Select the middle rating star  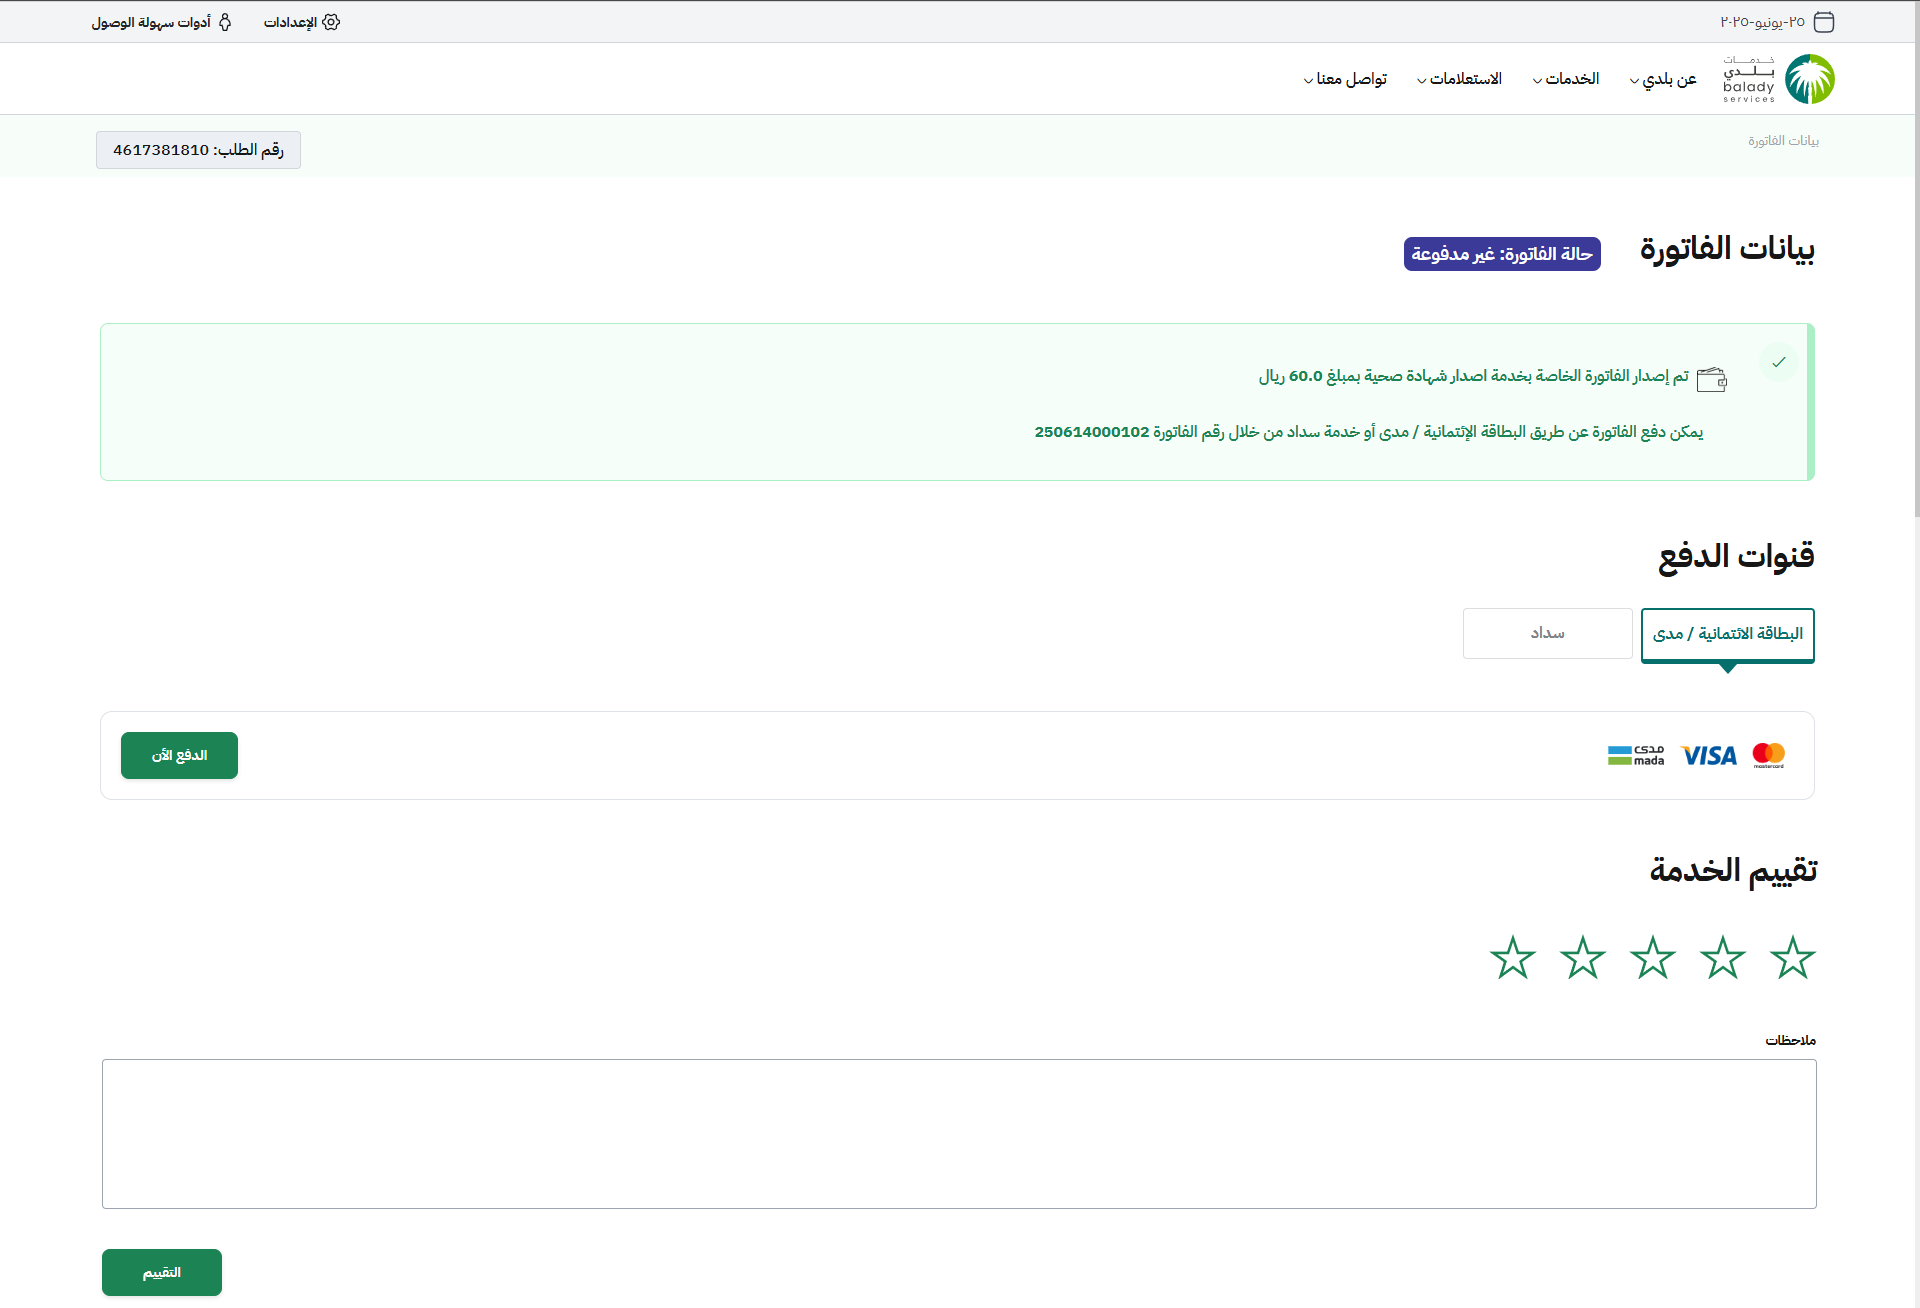click(x=1652, y=958)
